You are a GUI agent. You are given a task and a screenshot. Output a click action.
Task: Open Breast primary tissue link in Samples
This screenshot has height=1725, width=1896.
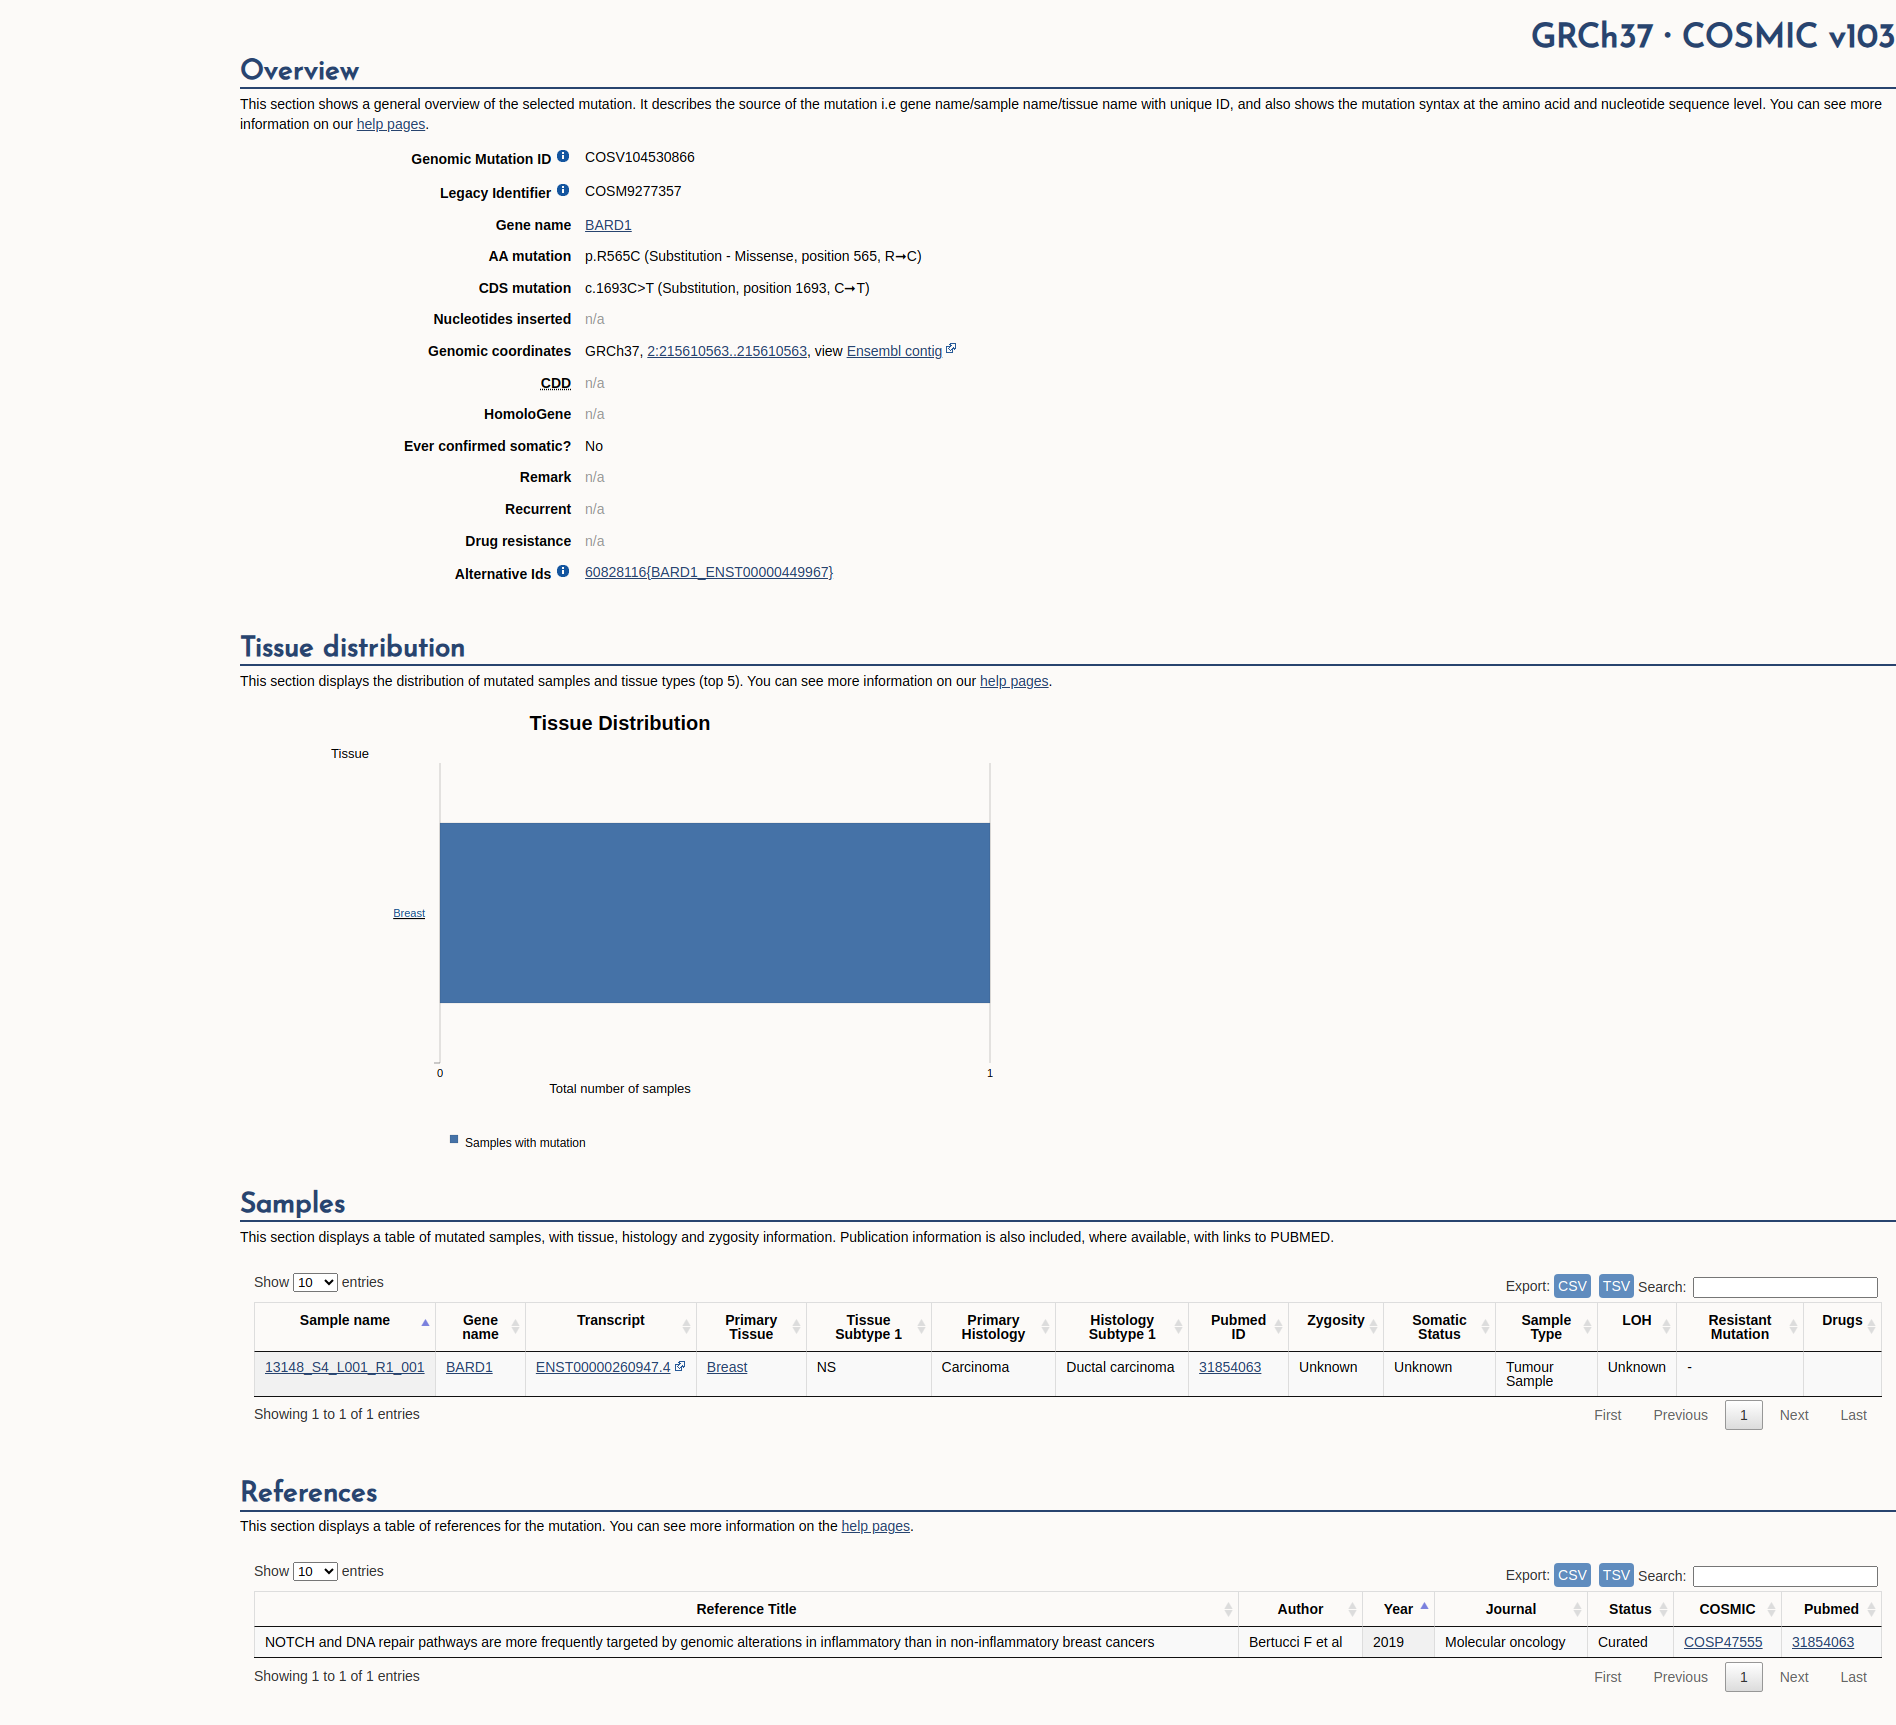[x=727, y=1367]
